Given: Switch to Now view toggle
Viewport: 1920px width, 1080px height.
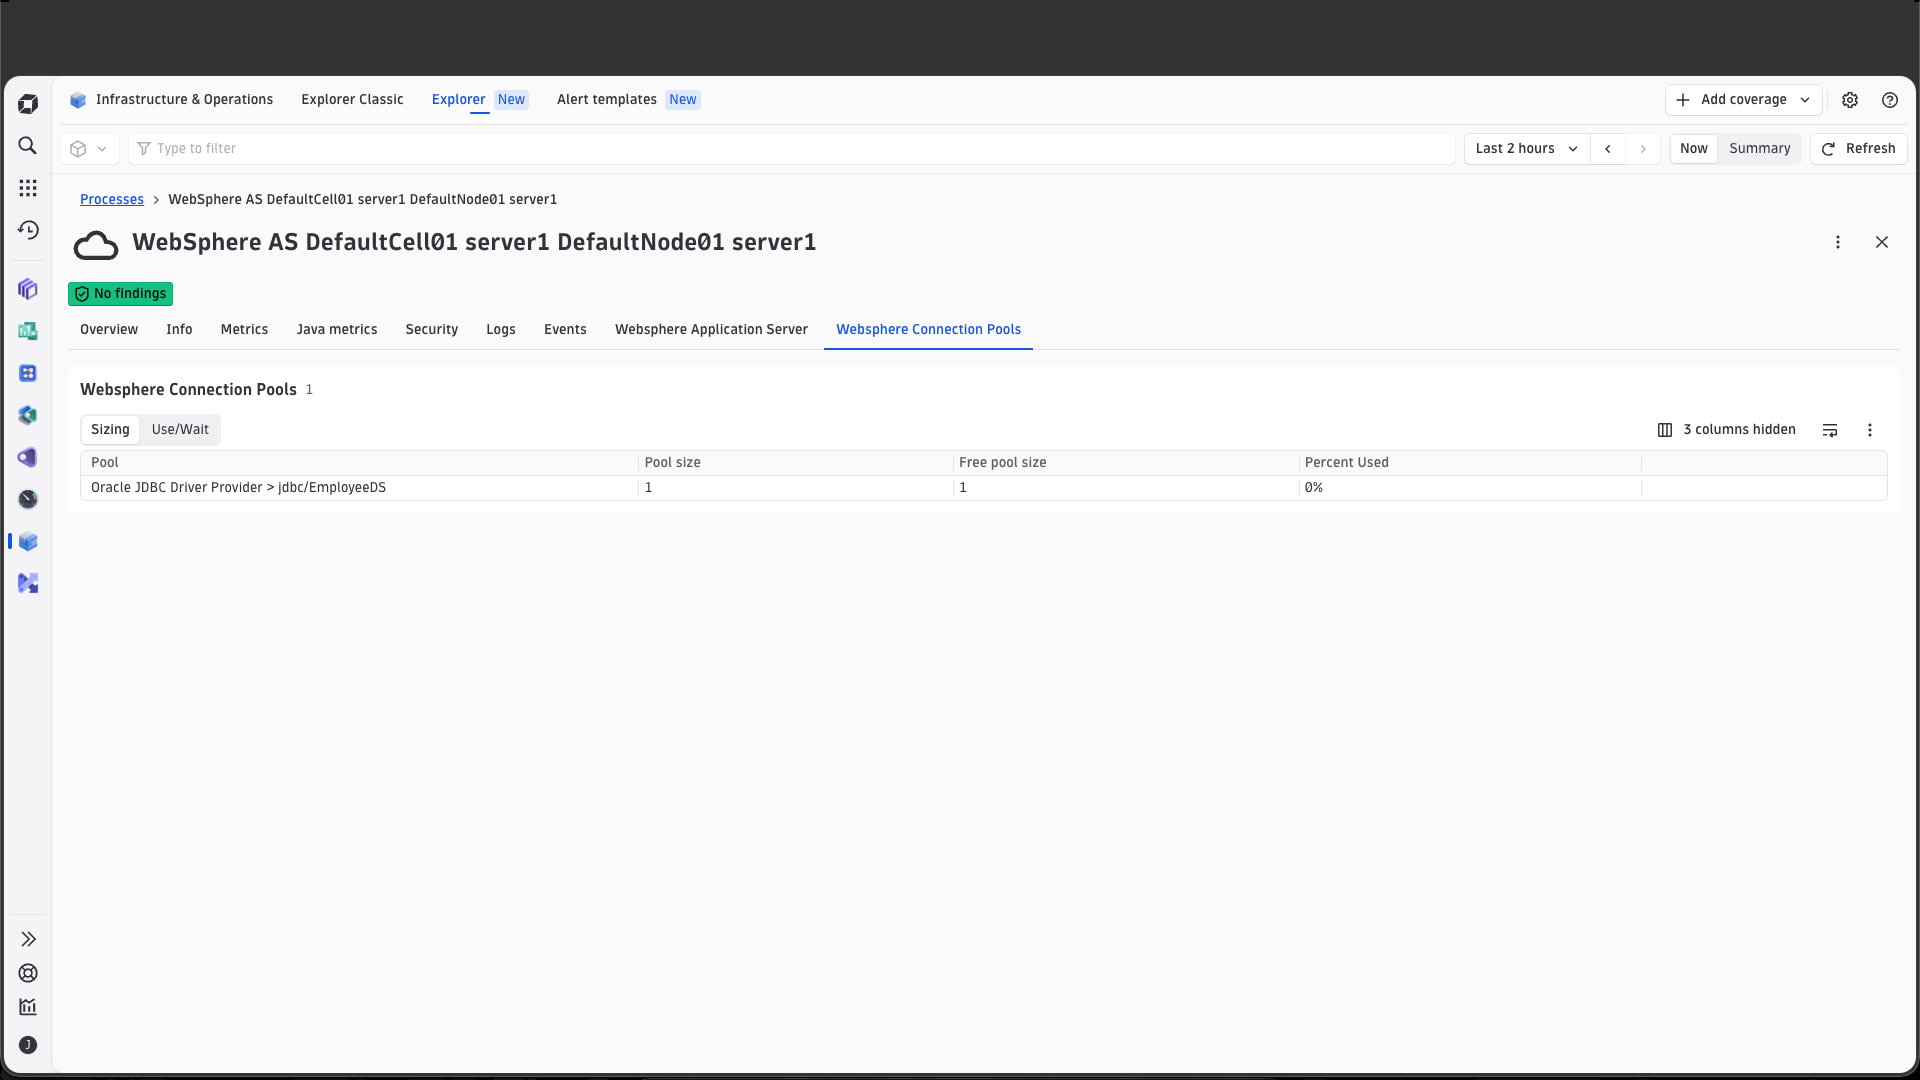Looking at the screenshot, I should [x=1694, y=149].
